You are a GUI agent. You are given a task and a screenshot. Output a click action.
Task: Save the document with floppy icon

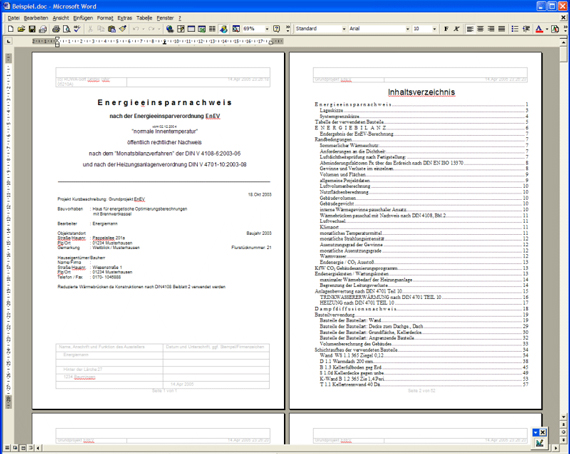click(x=32, y=29)
